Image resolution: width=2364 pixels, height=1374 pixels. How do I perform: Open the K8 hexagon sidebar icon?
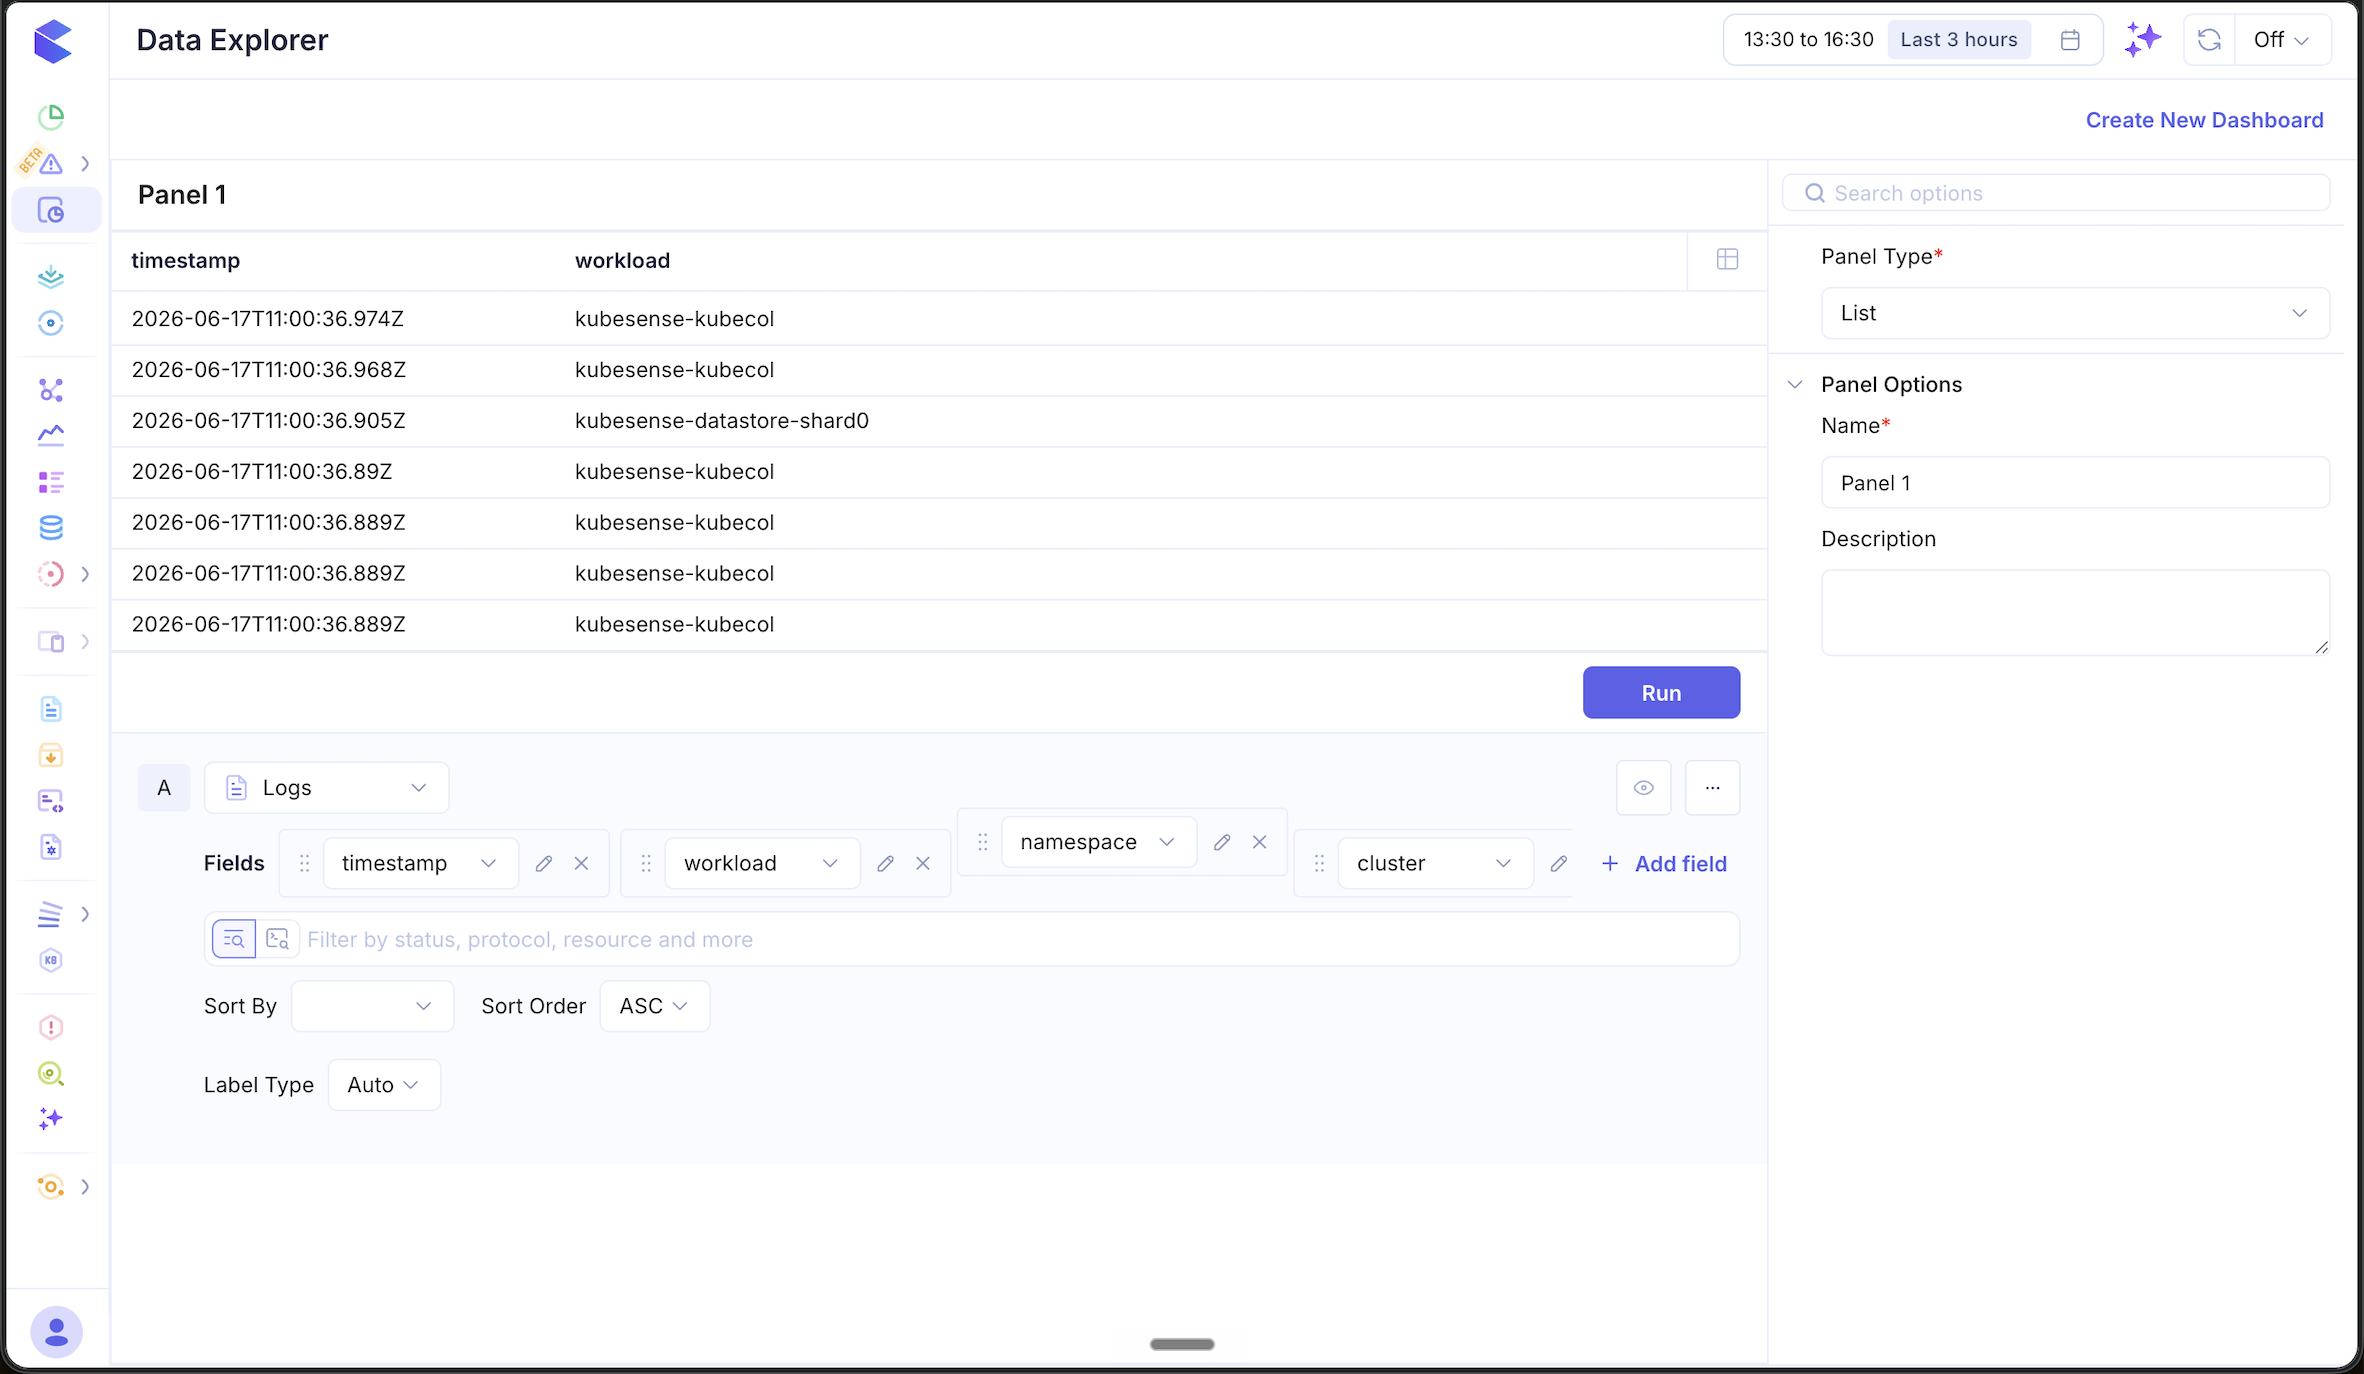(51, 960)
